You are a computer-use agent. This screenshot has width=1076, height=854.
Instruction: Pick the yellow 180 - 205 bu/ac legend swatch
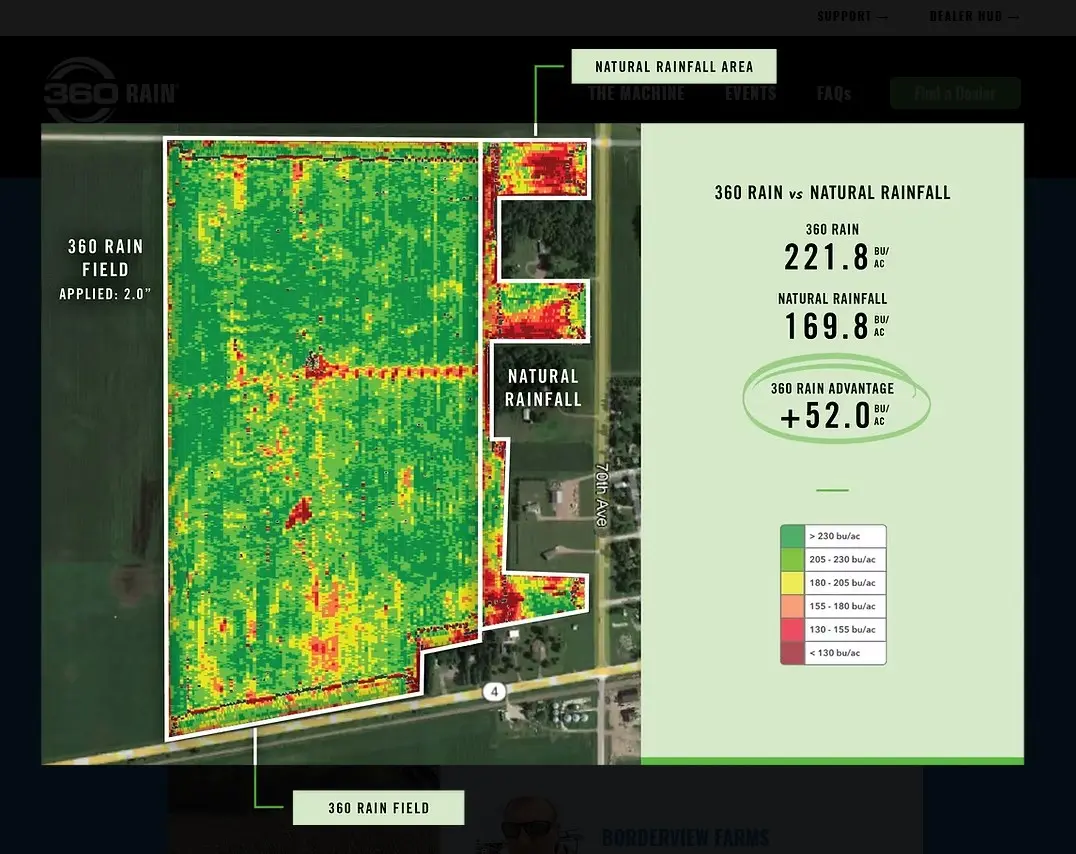pyautogui.click(x=792, y=583)
